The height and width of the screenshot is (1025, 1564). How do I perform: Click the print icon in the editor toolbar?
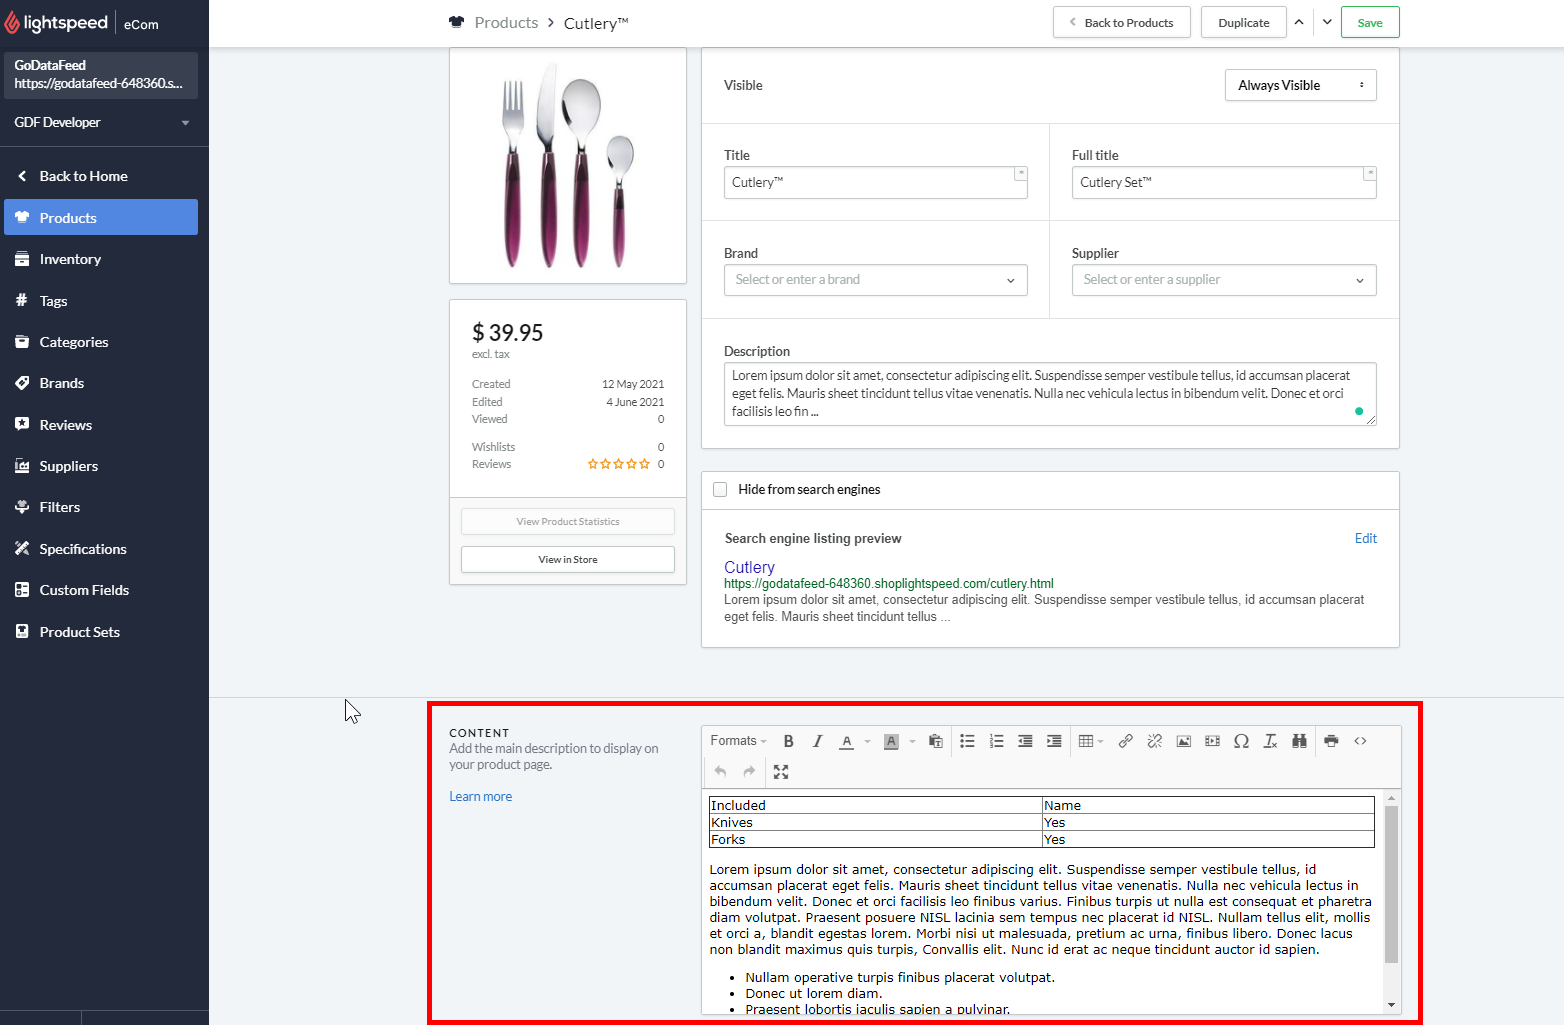tap(1331, 741)
